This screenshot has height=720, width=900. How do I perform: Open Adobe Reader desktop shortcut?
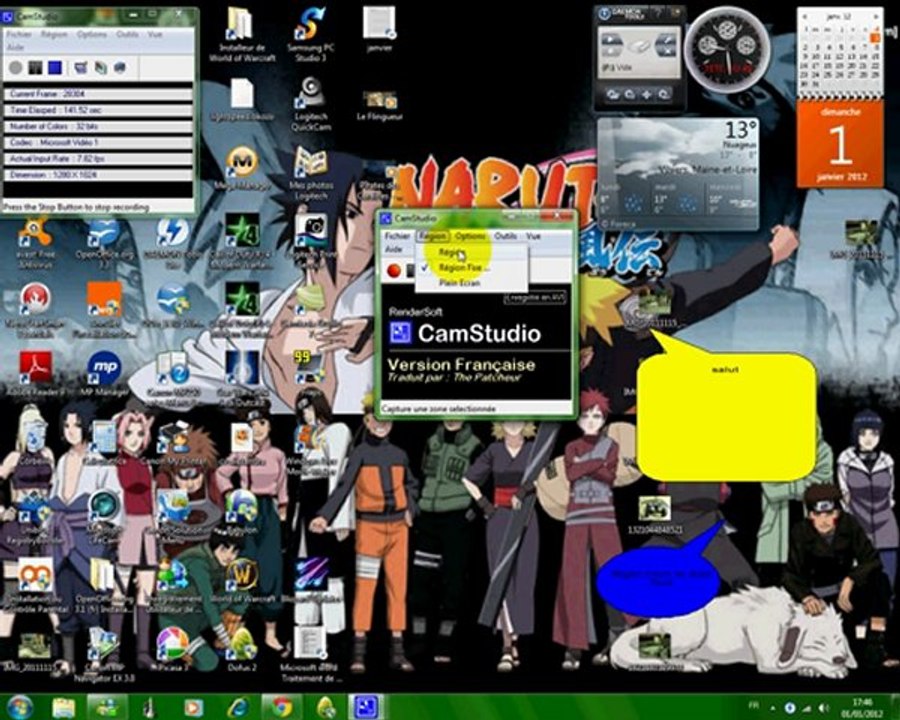[36, 374]
